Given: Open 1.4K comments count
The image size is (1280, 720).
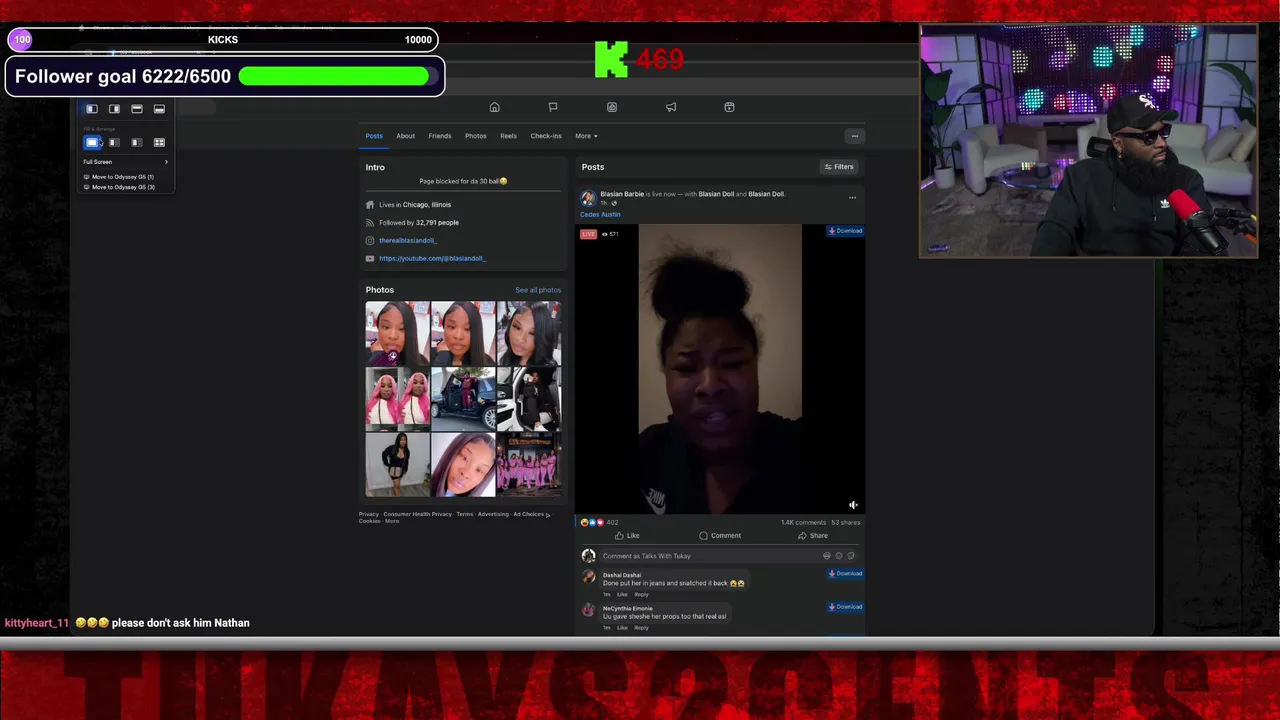Looking at the screenshot, I should pos(803,522).
